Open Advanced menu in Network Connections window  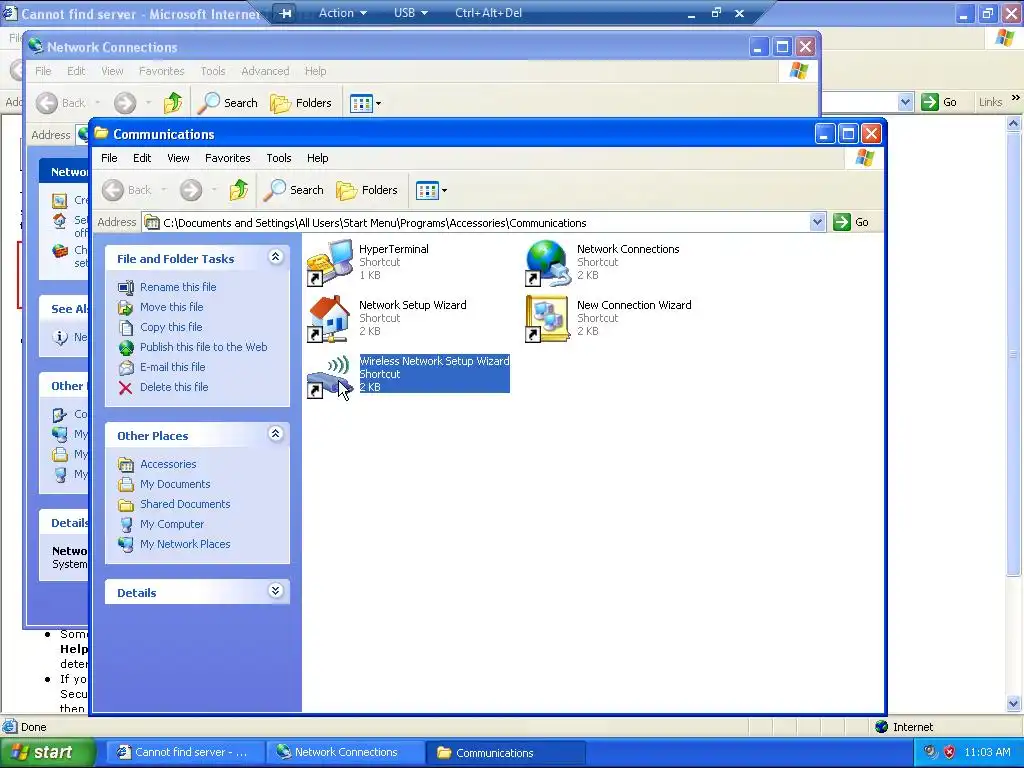[x=265, y=71]
